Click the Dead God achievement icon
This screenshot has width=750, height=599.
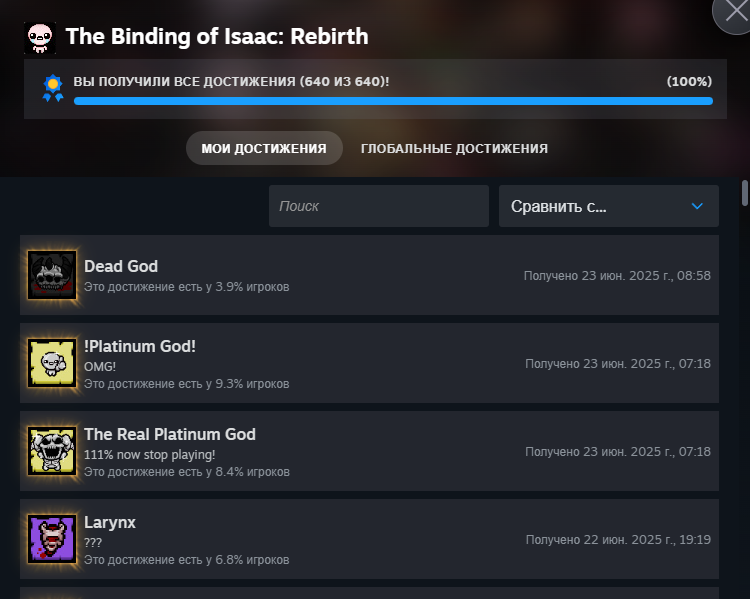[52, 275]
